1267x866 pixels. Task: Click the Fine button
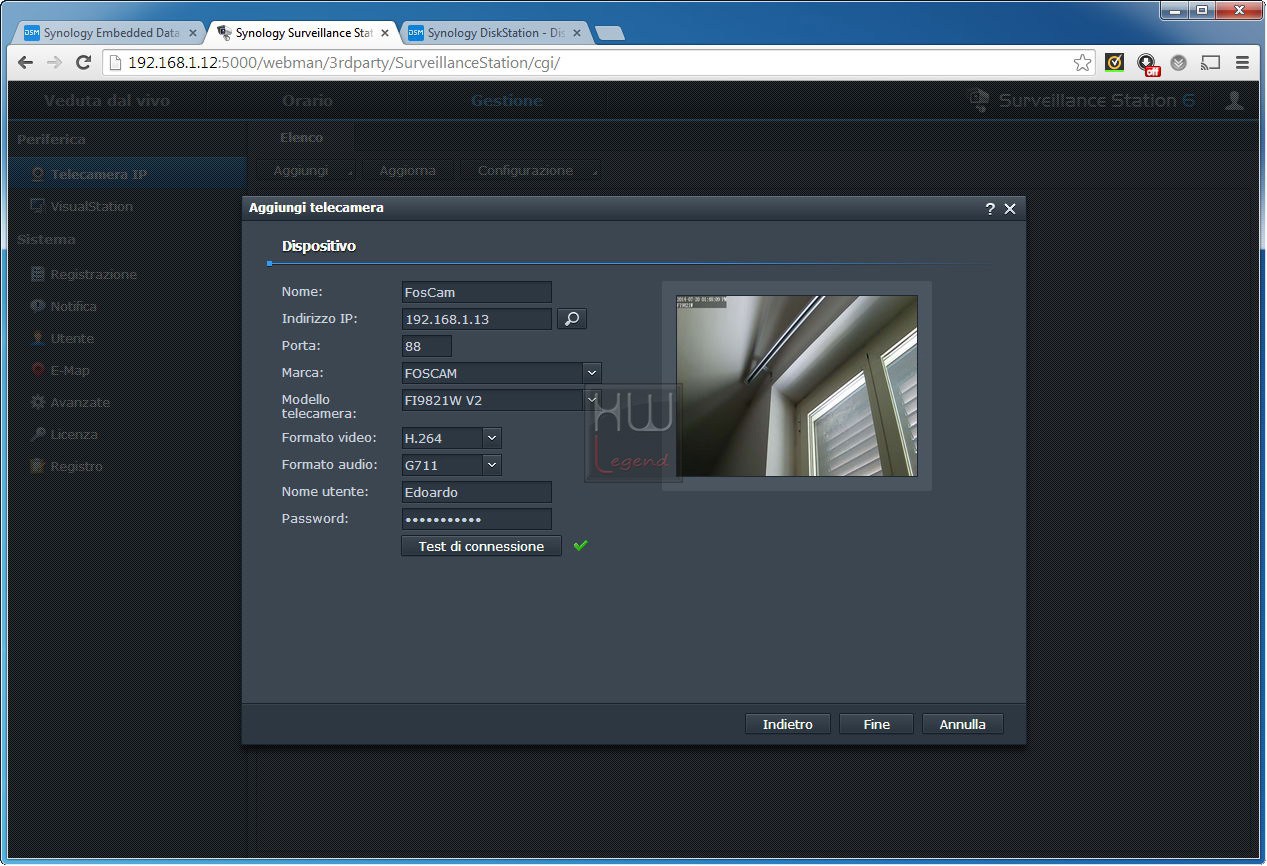[x=877, y=724]
